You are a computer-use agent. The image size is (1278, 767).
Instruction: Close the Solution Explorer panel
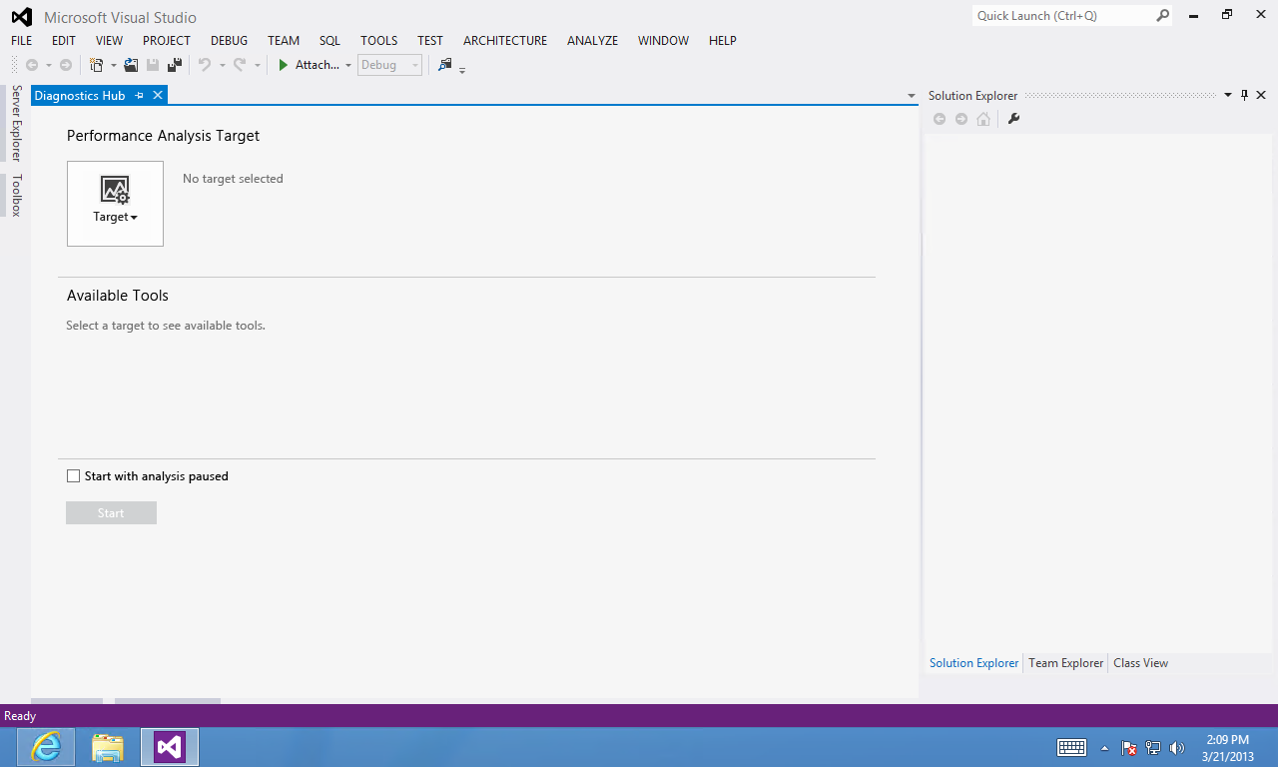(1261, 95)
